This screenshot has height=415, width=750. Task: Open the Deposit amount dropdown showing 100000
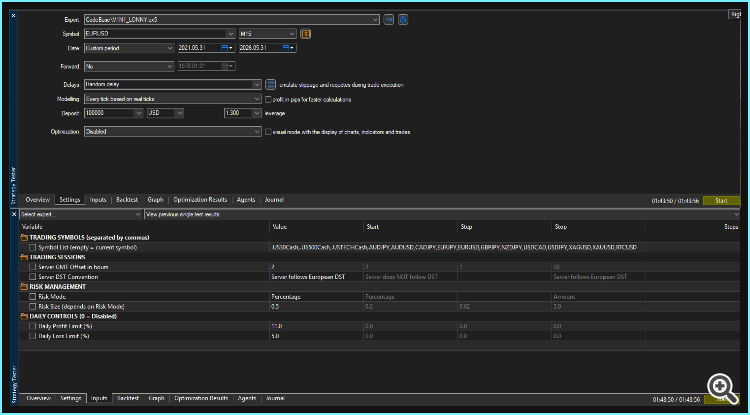click(113, 113)
